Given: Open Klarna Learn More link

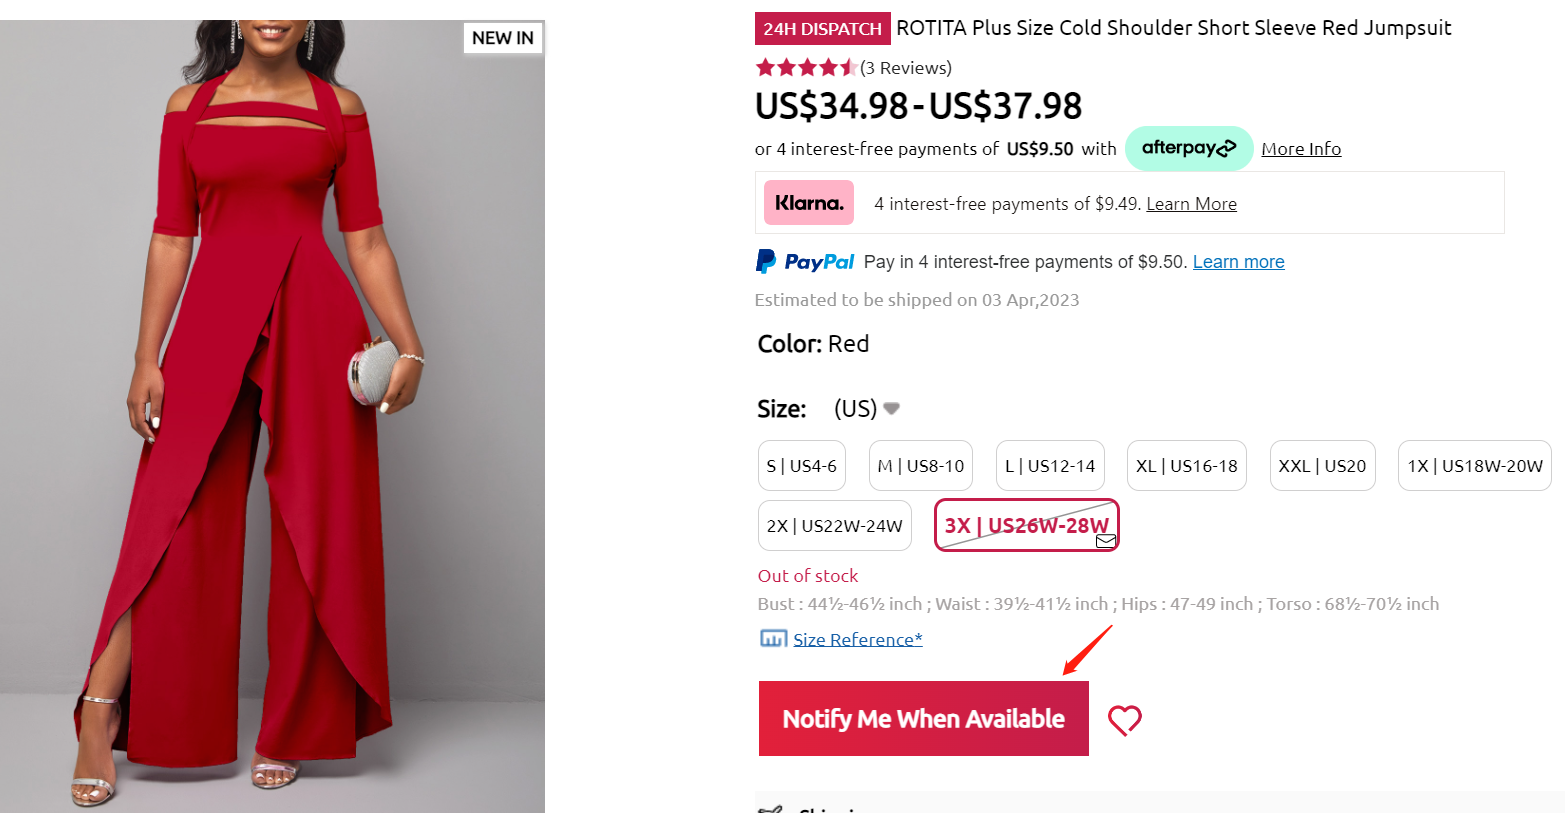Looking at the screenshot, I should click(x=1191, y=204).
